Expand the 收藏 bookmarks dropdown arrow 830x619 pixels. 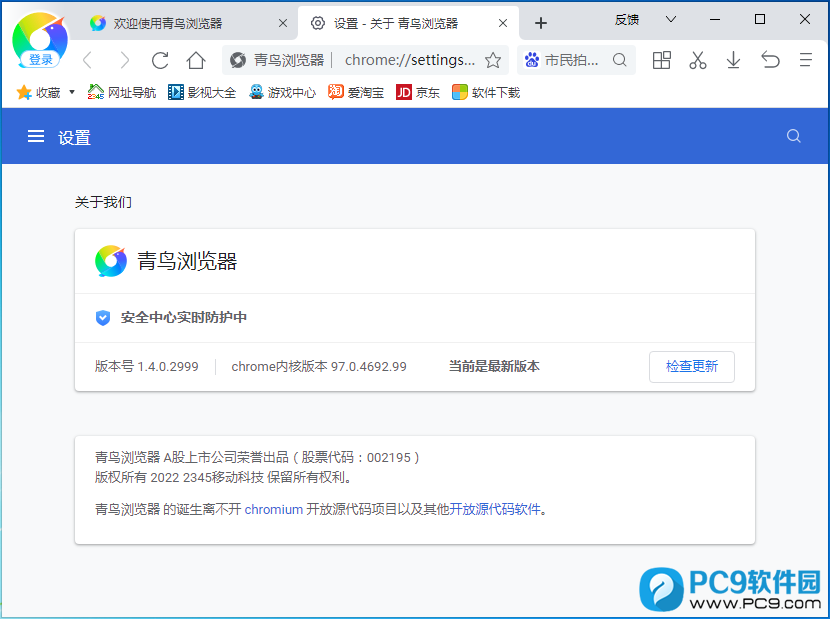(x=72, y=93)
